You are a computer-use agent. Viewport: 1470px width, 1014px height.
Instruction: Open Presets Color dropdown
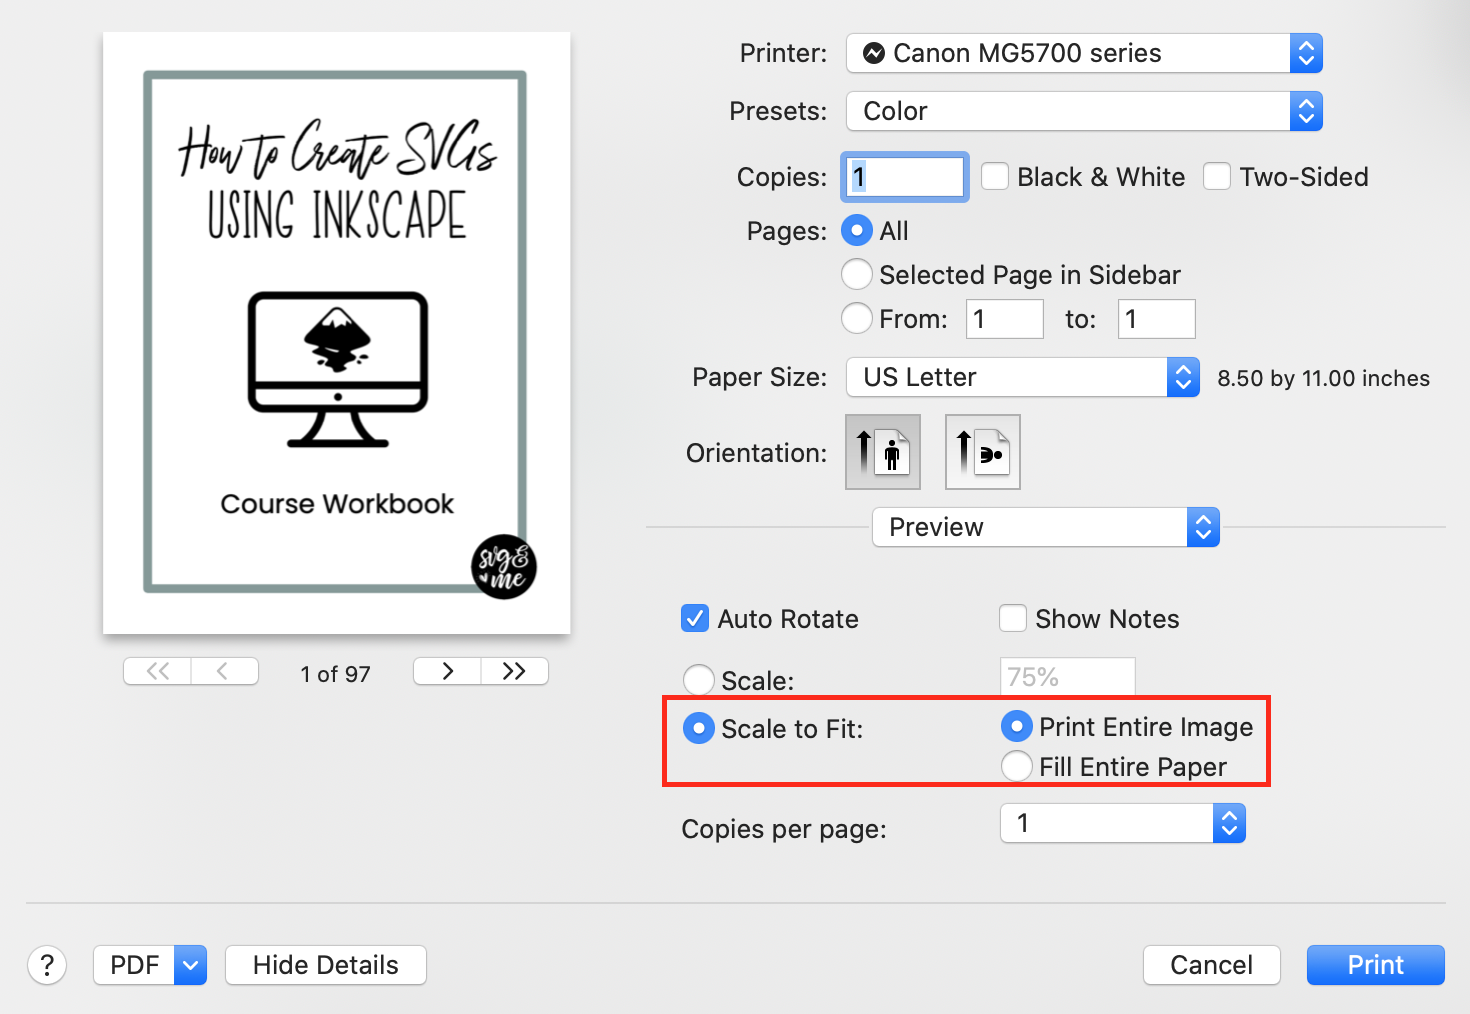[1084, 111]
